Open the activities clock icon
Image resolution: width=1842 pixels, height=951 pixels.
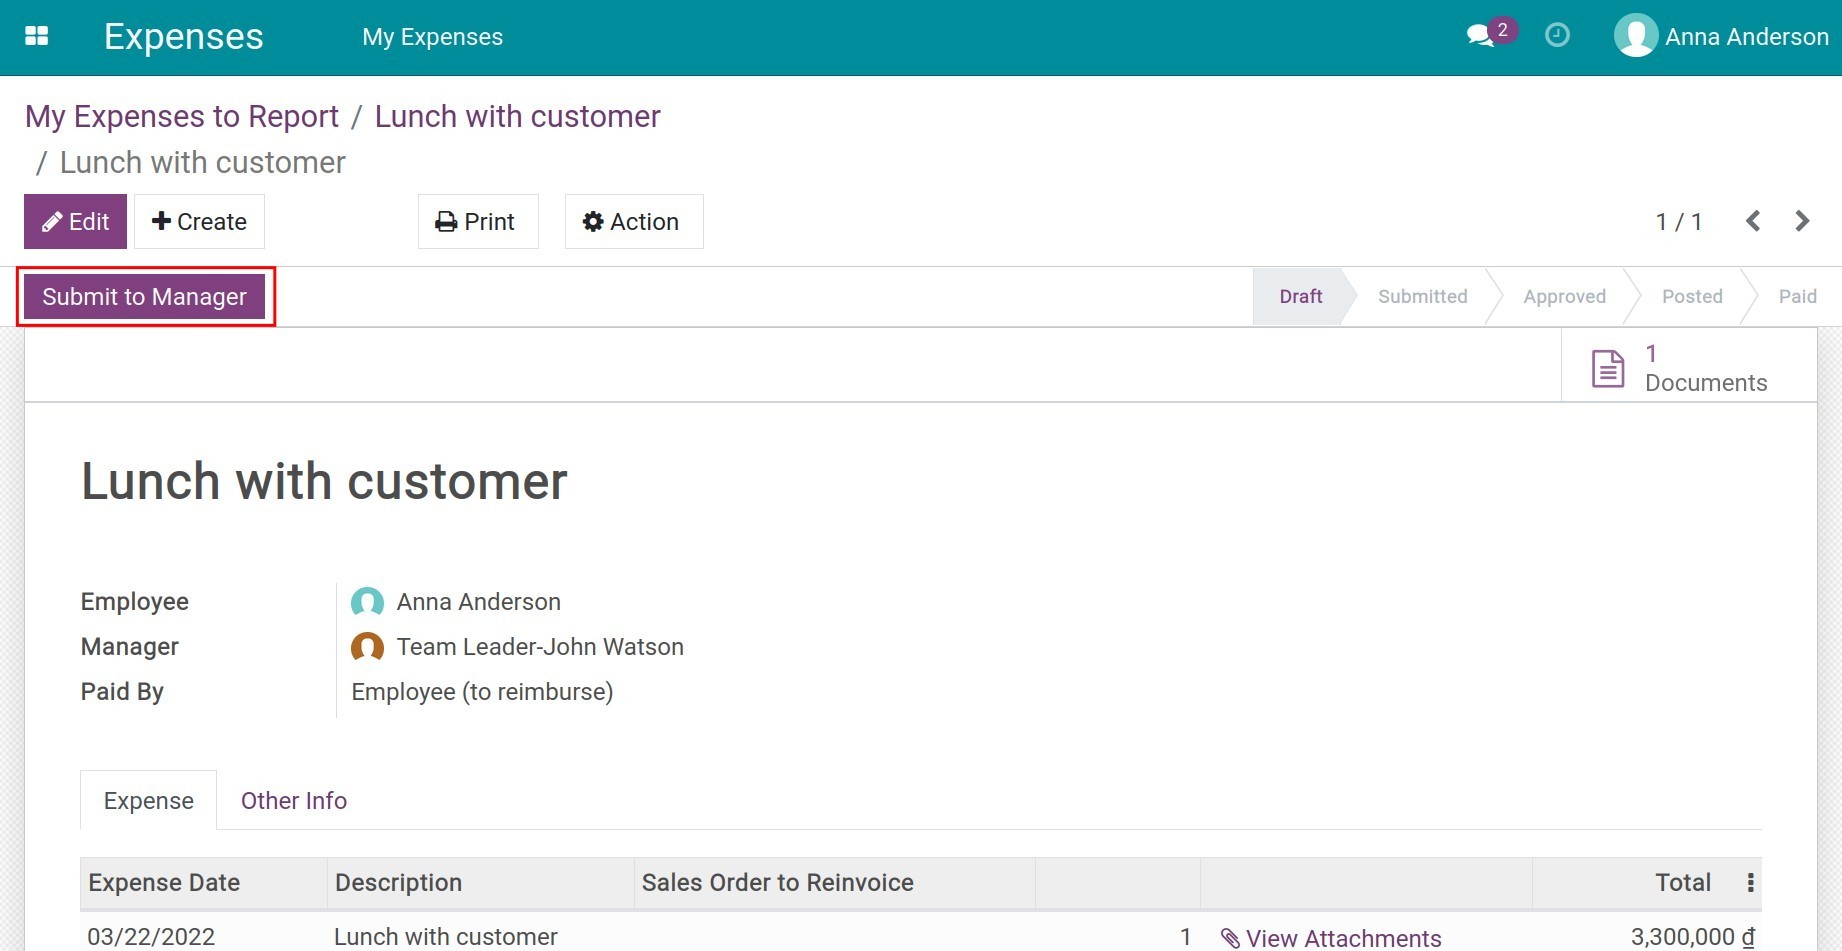point(1557,36)
